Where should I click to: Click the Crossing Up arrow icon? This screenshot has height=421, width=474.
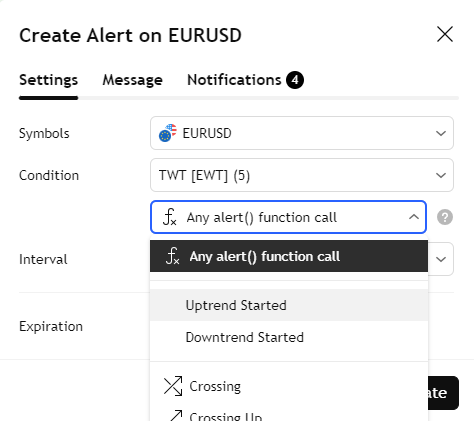point(175,416)
